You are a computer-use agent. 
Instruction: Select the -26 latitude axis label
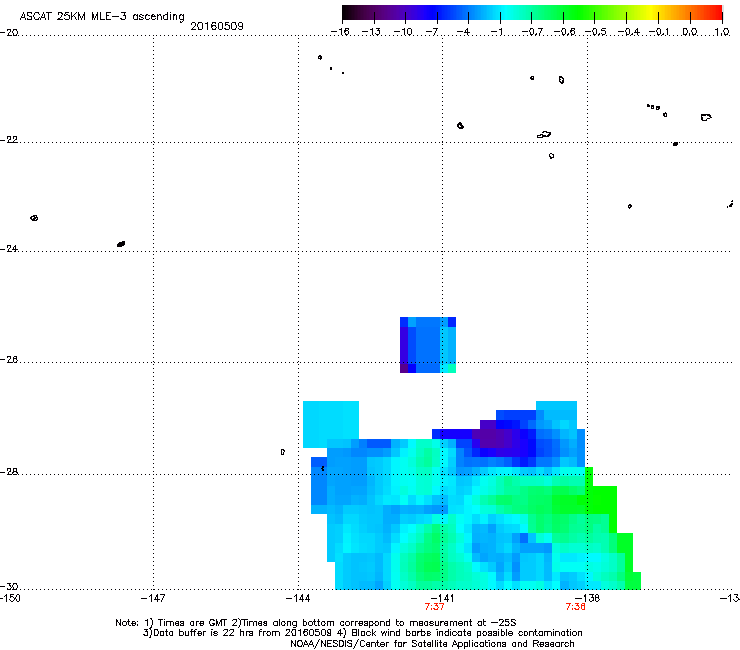click(x=9, y=360)
